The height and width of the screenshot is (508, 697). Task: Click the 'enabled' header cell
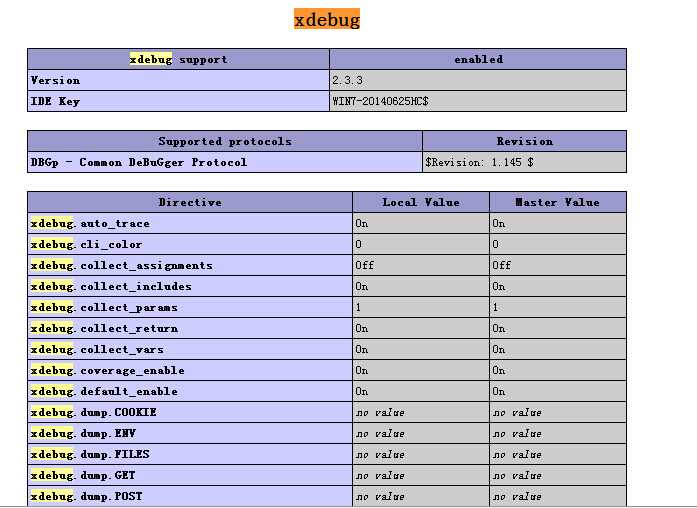pyautogui.click(x=478, y=59)
